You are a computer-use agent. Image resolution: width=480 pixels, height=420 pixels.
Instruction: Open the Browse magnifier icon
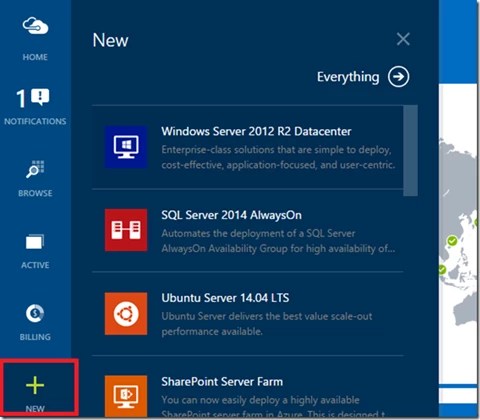35,169
